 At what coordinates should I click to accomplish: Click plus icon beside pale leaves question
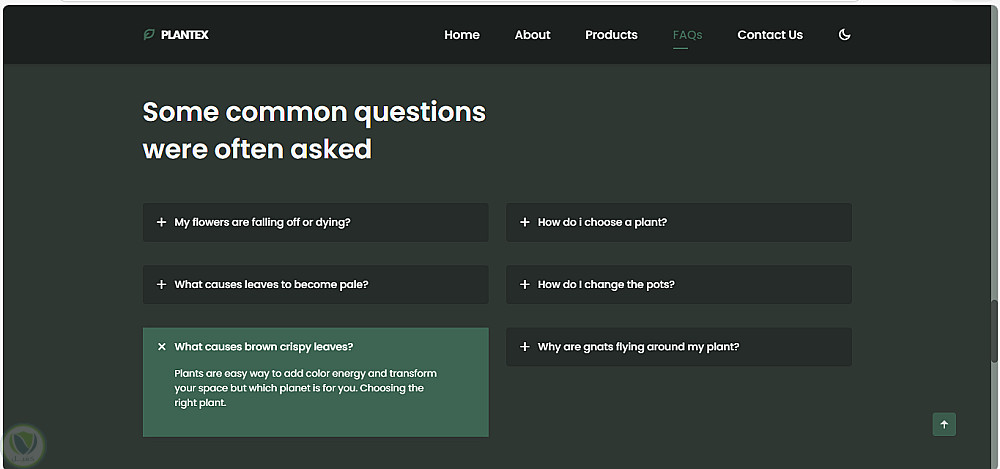tap(162, 285)
